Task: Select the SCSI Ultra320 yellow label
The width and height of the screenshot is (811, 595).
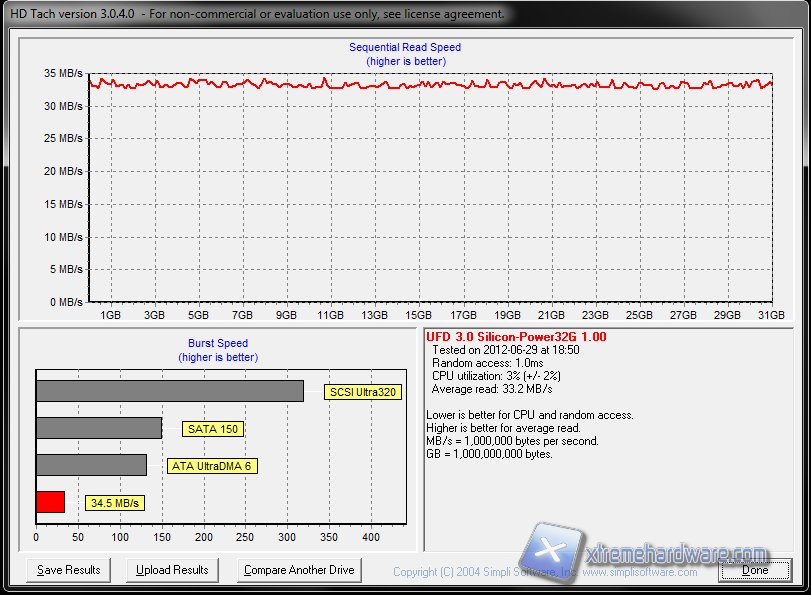Action: point(364,392)
